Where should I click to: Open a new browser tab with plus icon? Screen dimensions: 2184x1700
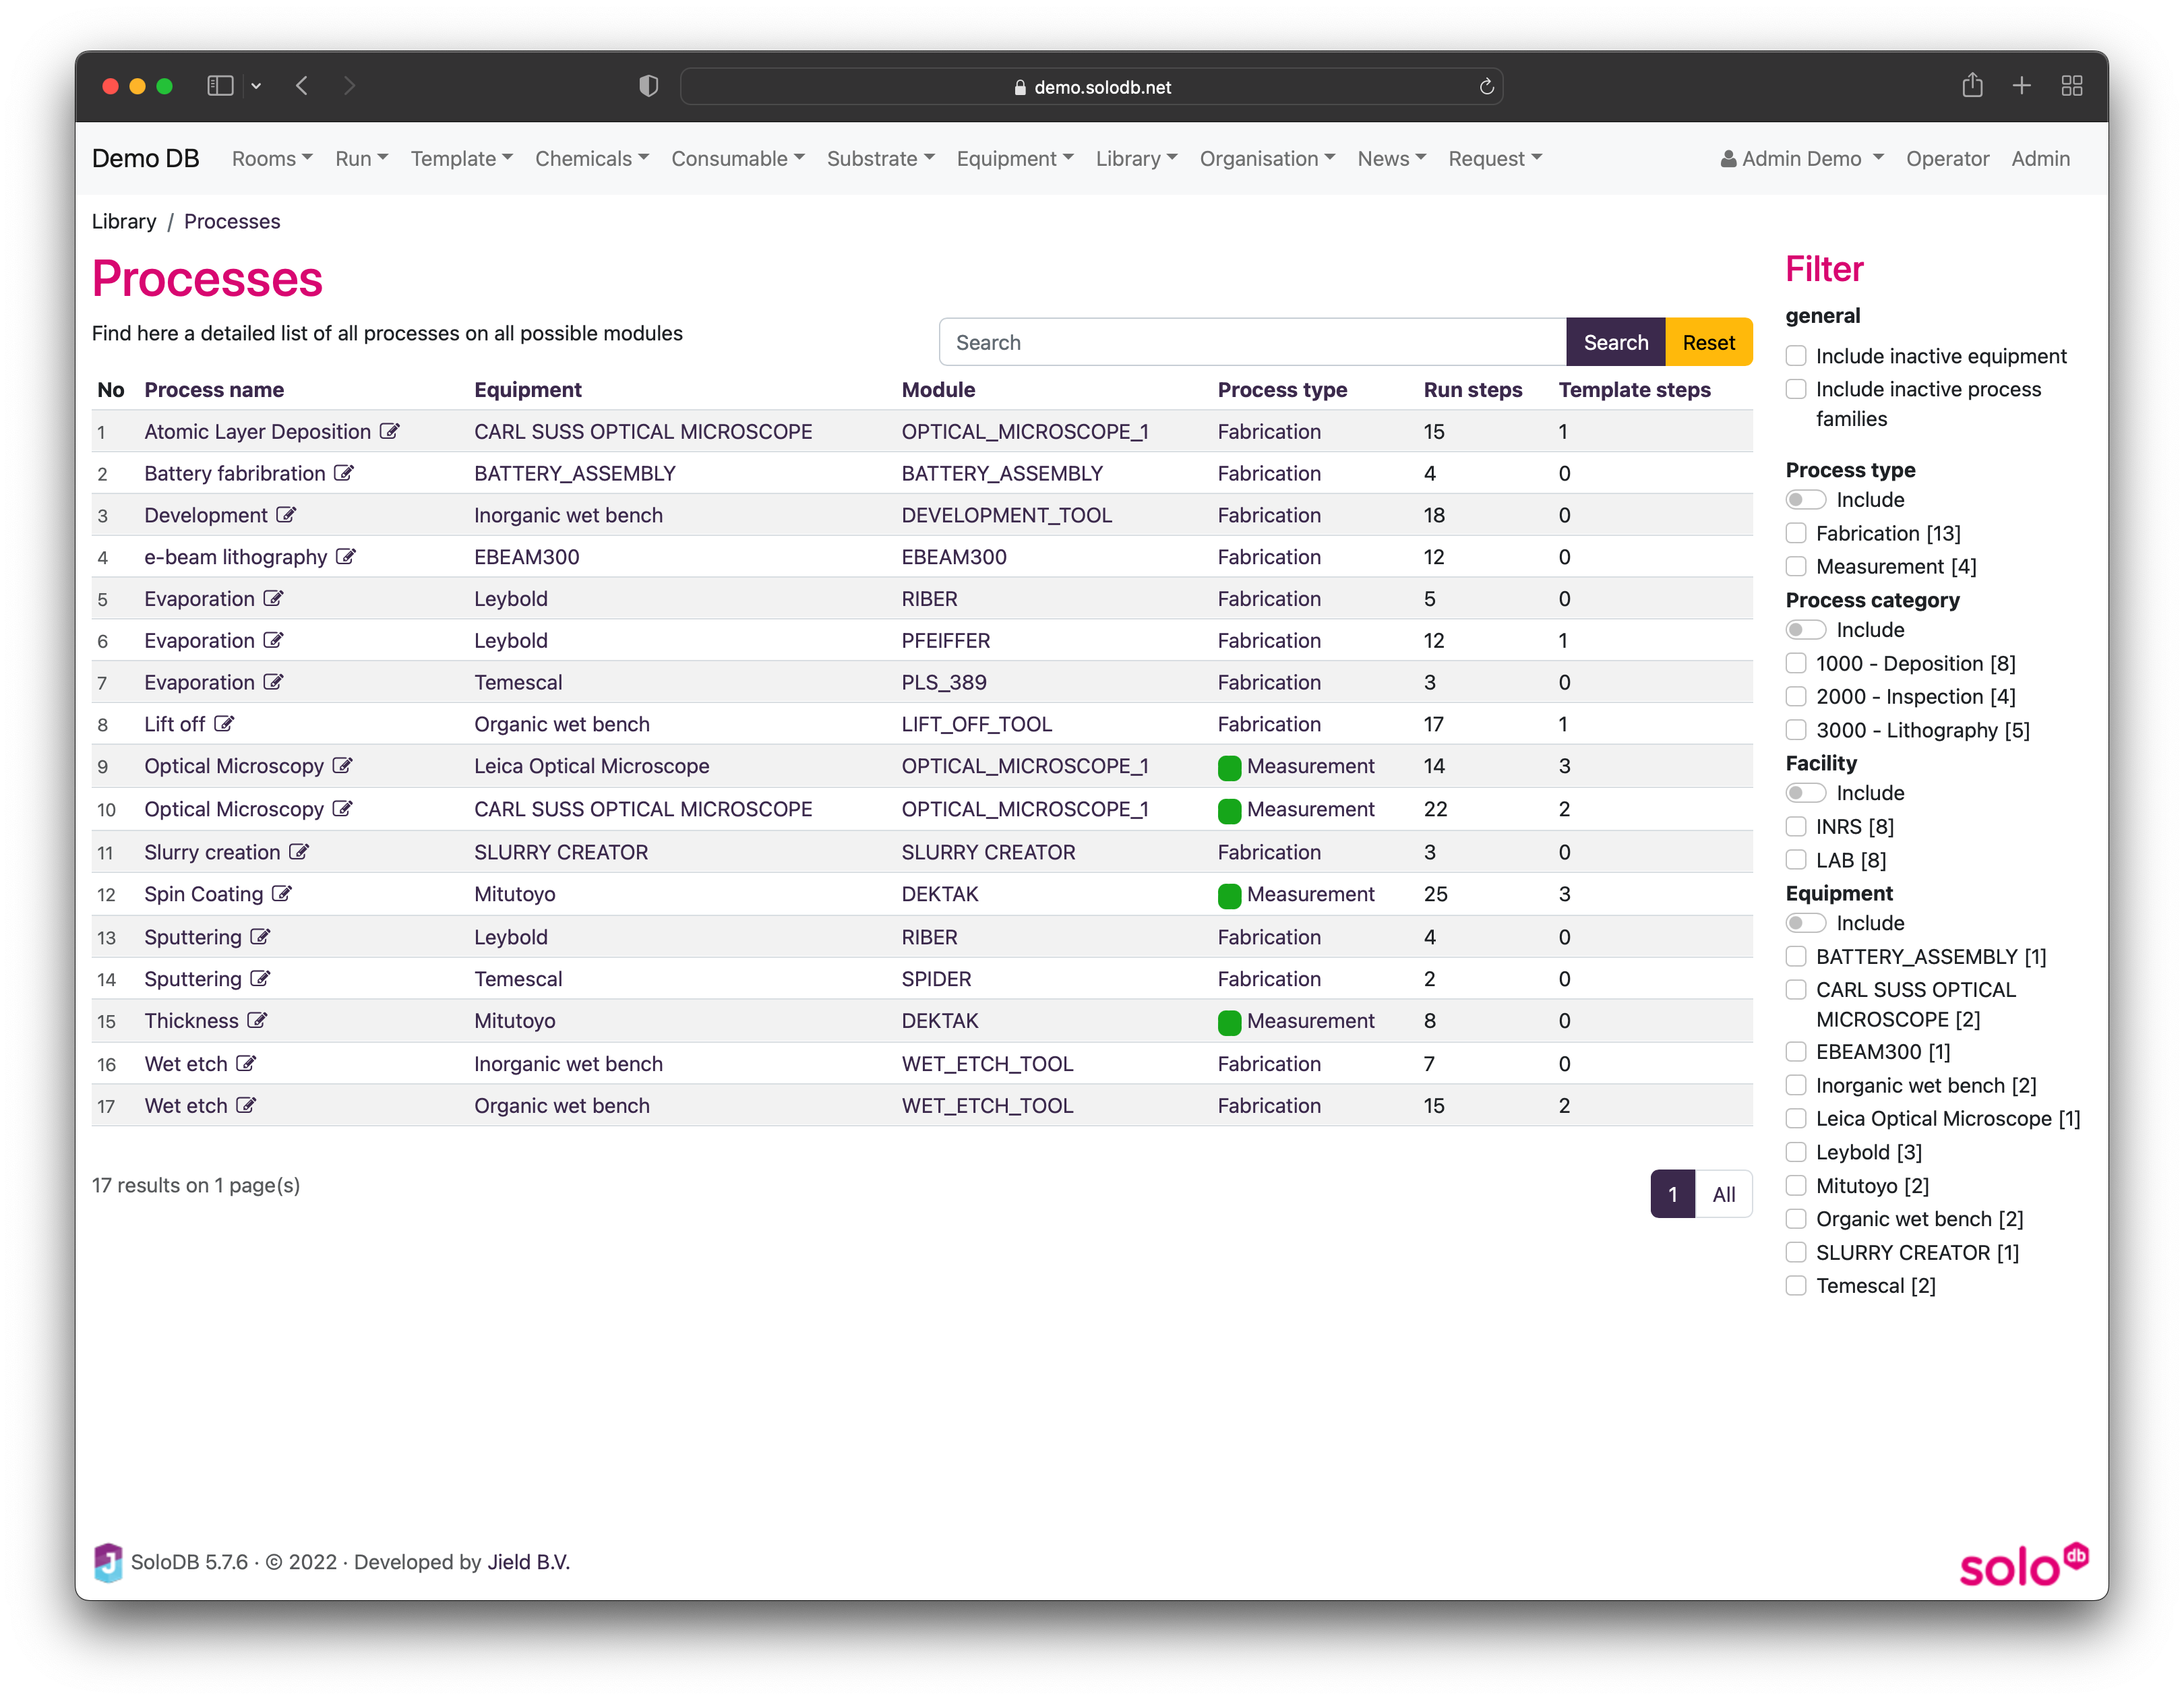(2021, 86)
